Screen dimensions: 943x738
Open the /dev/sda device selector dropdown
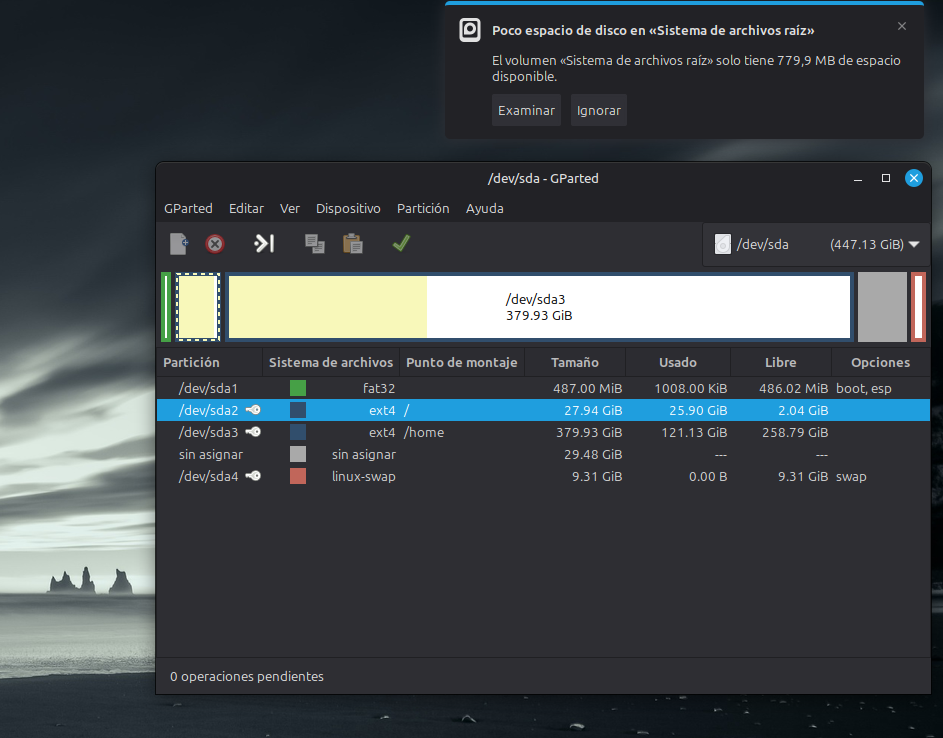tap(816, 244)
